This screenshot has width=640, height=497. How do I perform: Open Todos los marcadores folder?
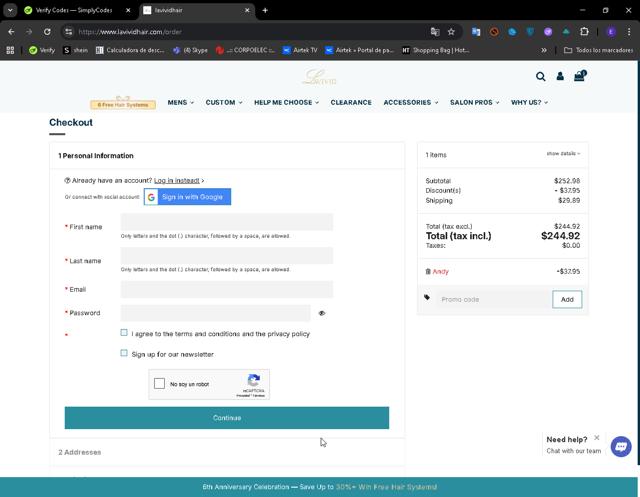tap(598, 50)
